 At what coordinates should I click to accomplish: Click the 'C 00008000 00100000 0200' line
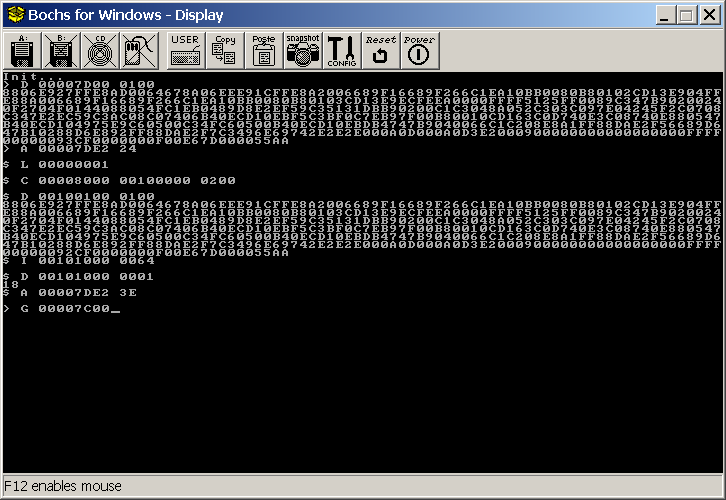(x=119, y=181)
